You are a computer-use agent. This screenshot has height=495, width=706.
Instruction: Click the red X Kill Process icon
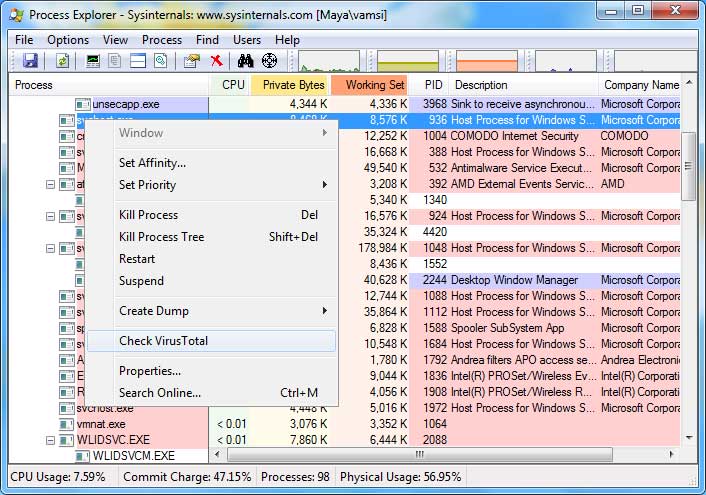(217, 60)
